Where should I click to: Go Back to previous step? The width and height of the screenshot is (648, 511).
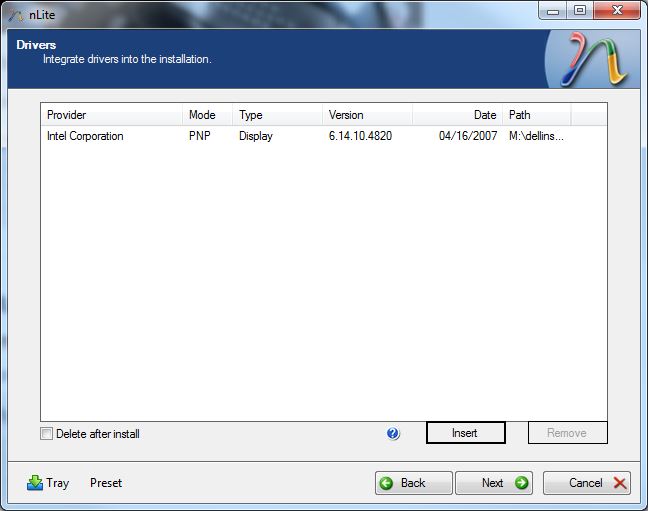tap(414, 483)
